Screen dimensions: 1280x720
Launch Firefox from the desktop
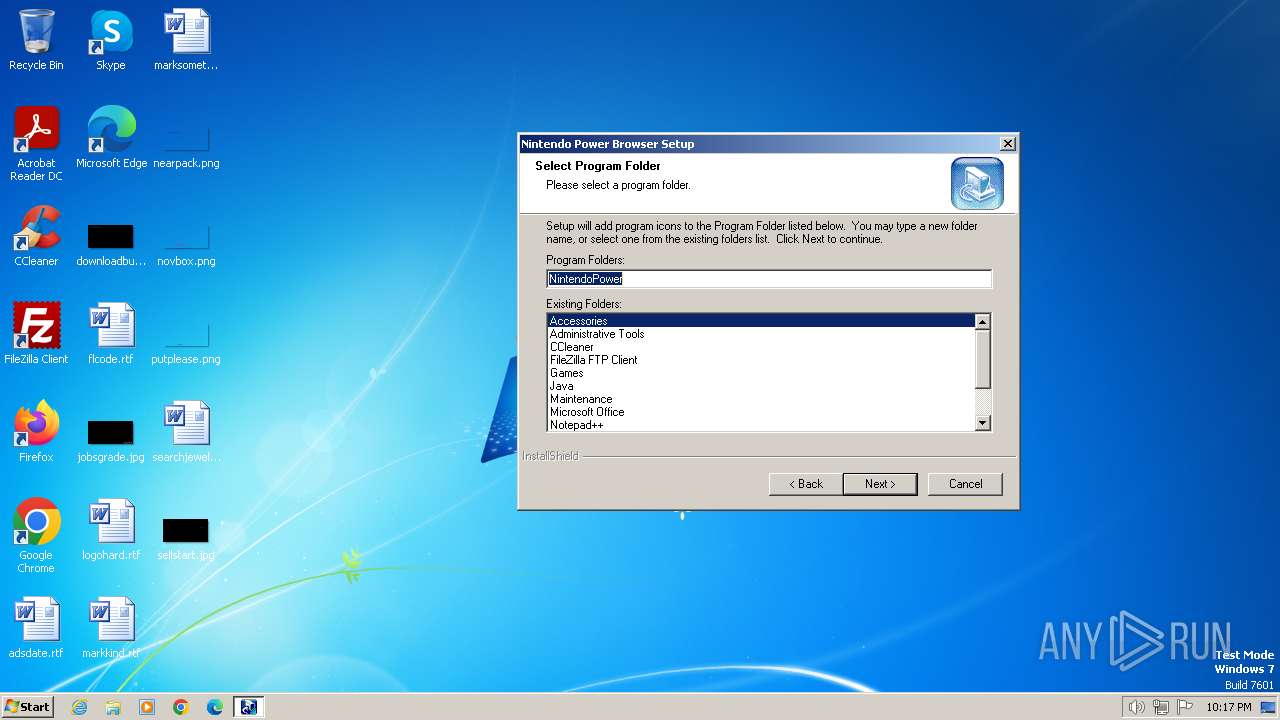36,432
